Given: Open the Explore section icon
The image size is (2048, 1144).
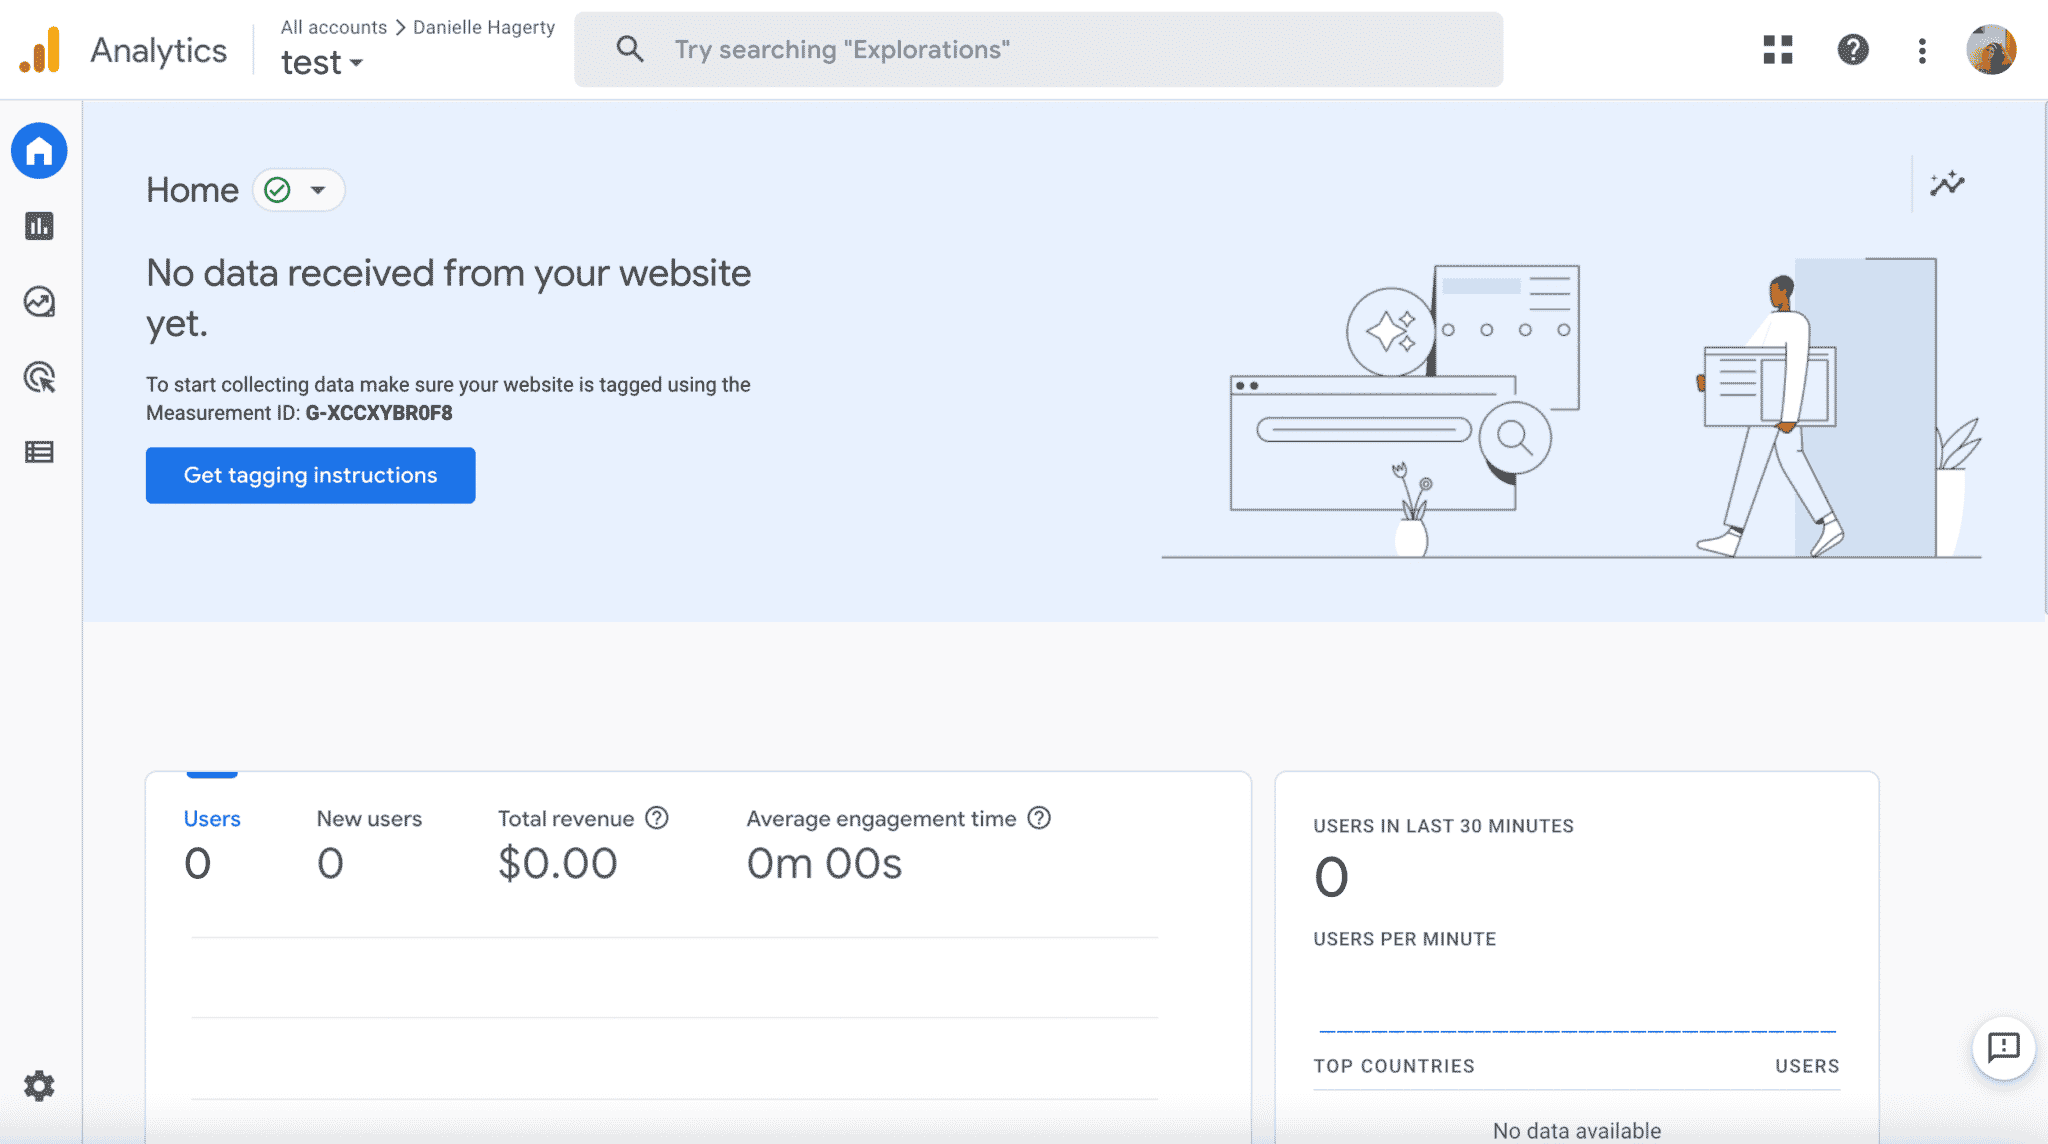Looking at the screenshot, I should [39, 301].
